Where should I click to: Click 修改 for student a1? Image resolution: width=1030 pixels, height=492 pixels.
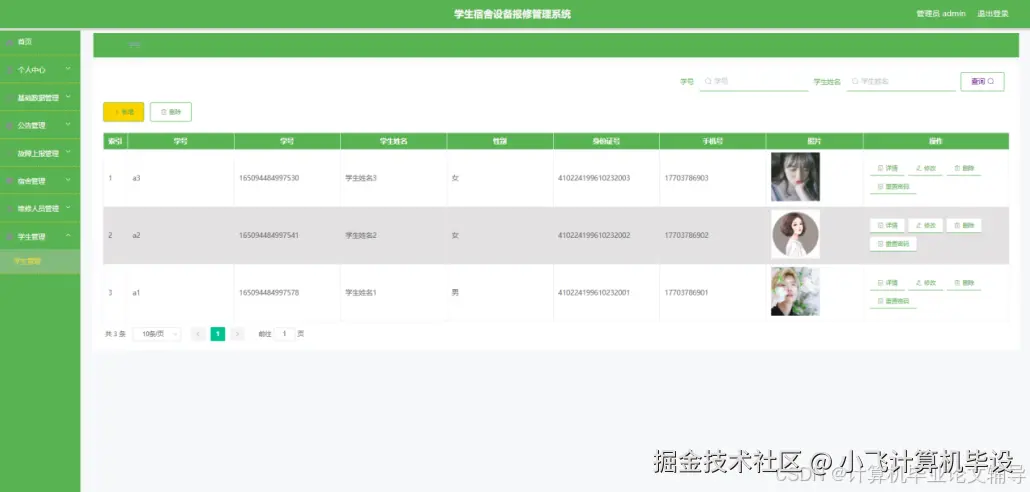(x=925, y=283)
